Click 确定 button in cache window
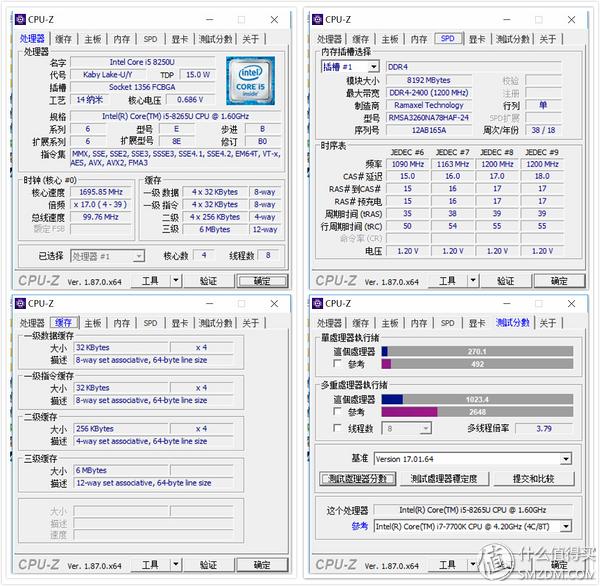Viewport: 600px width, 586px height. [262, 565]
